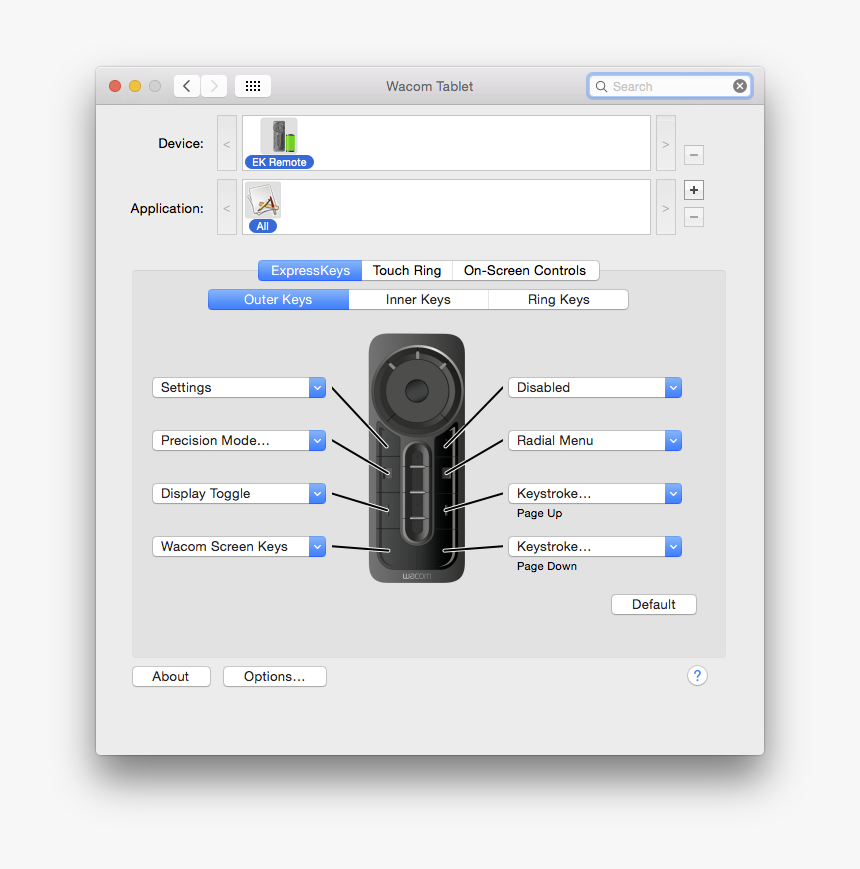Image resolution: width=860 pixels, height=869 pixels.
Task: Select the All applications icon
Action: [263, 200]
